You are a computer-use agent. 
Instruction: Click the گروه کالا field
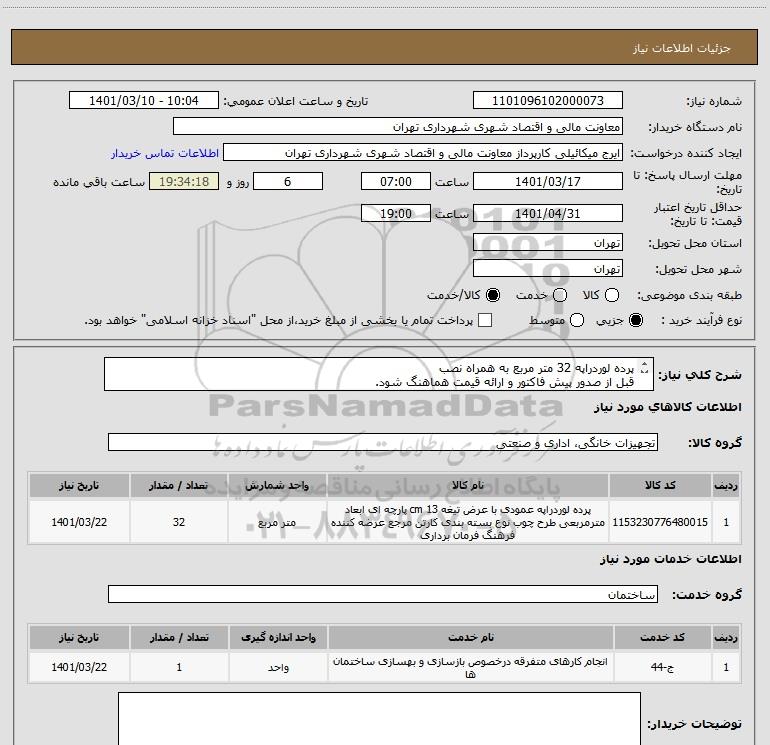coord(383,442)
